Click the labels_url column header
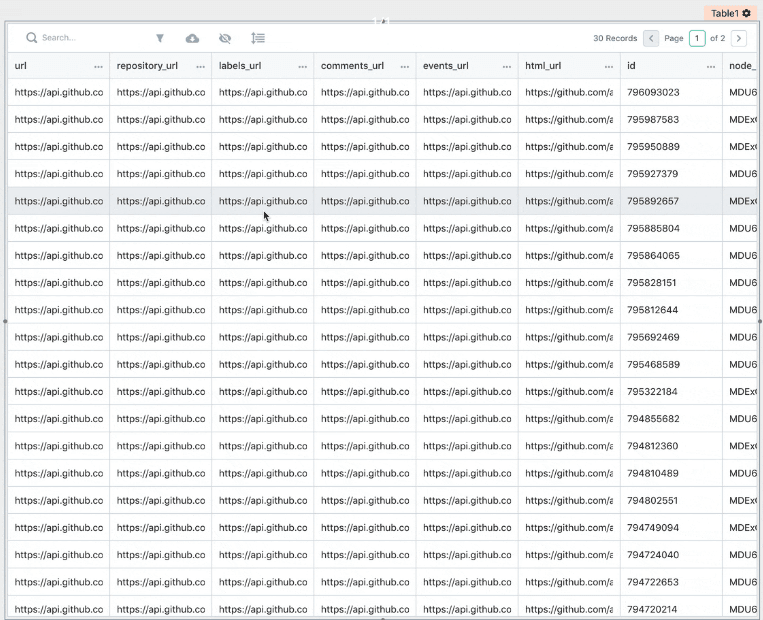The width and height of the screenshot is (763, 620). pos(263,66)
